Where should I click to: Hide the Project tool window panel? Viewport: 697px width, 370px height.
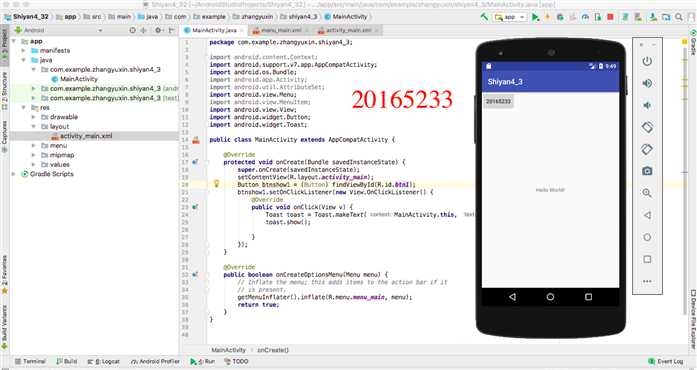[172, 30]
